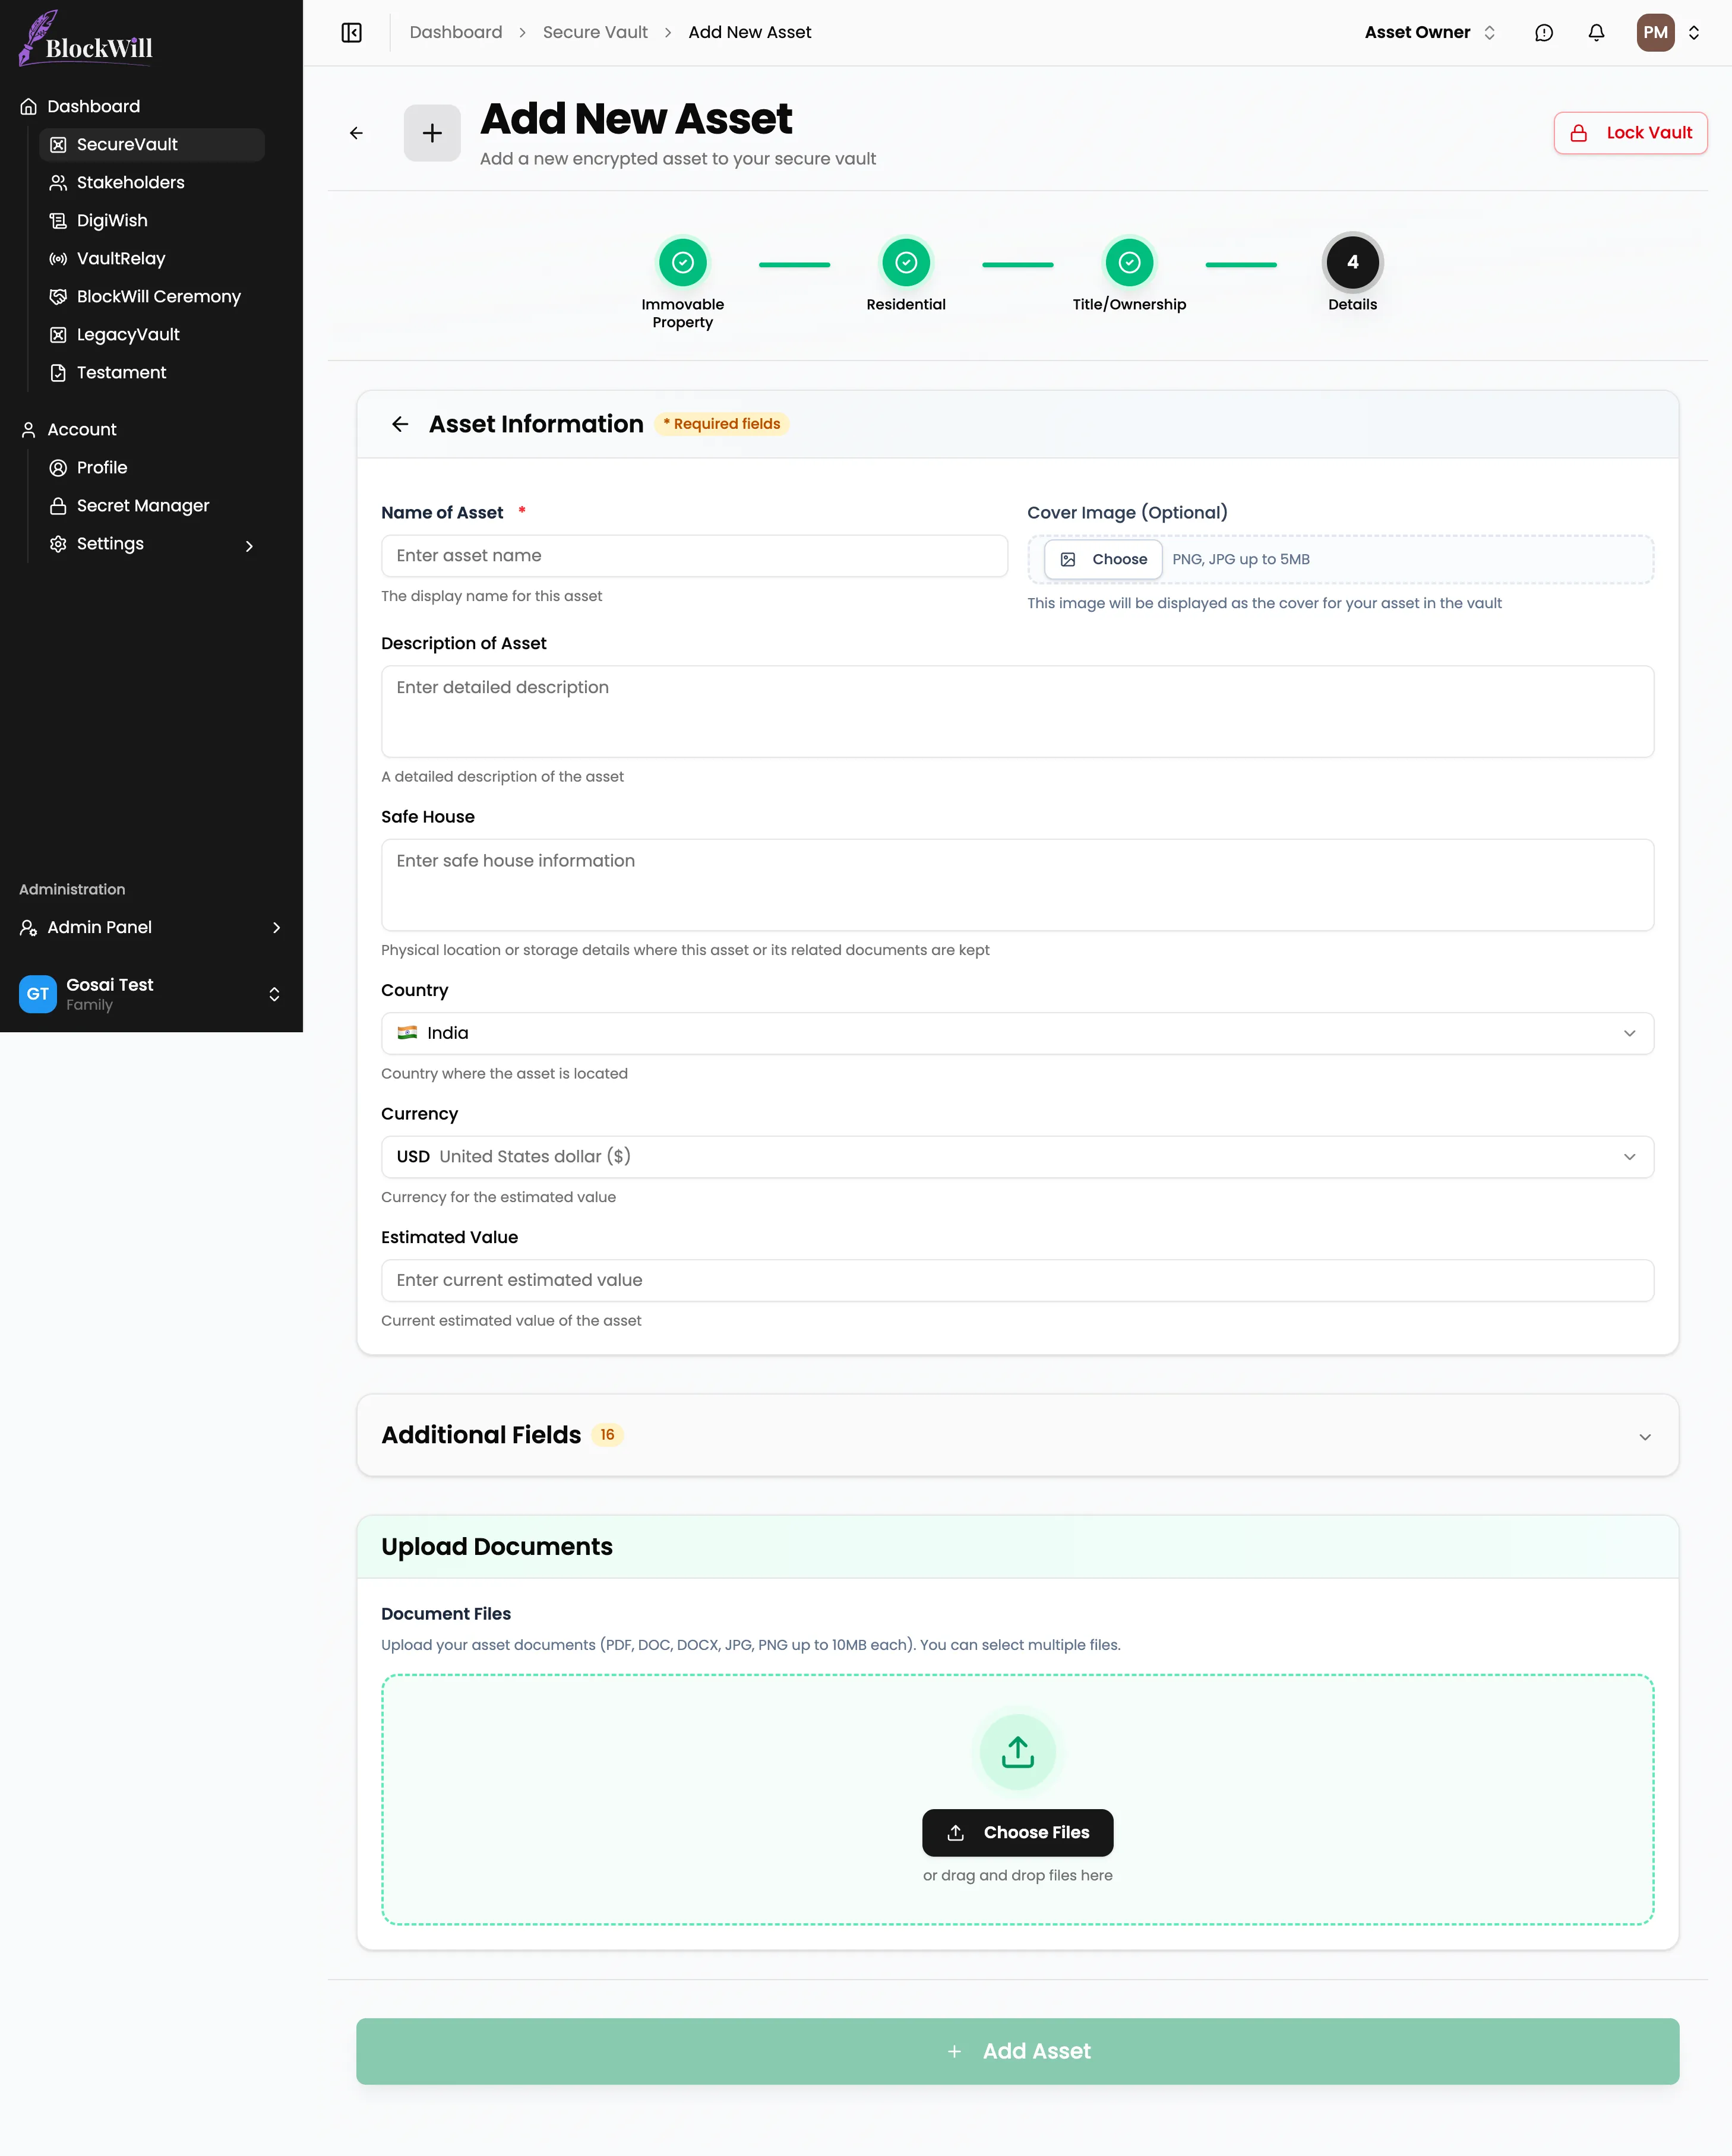Viewport: 1732px width, 2156px height.
Task: Click the green upload icon circle
Action: pyautogui.click(x=1017, y=1752)
